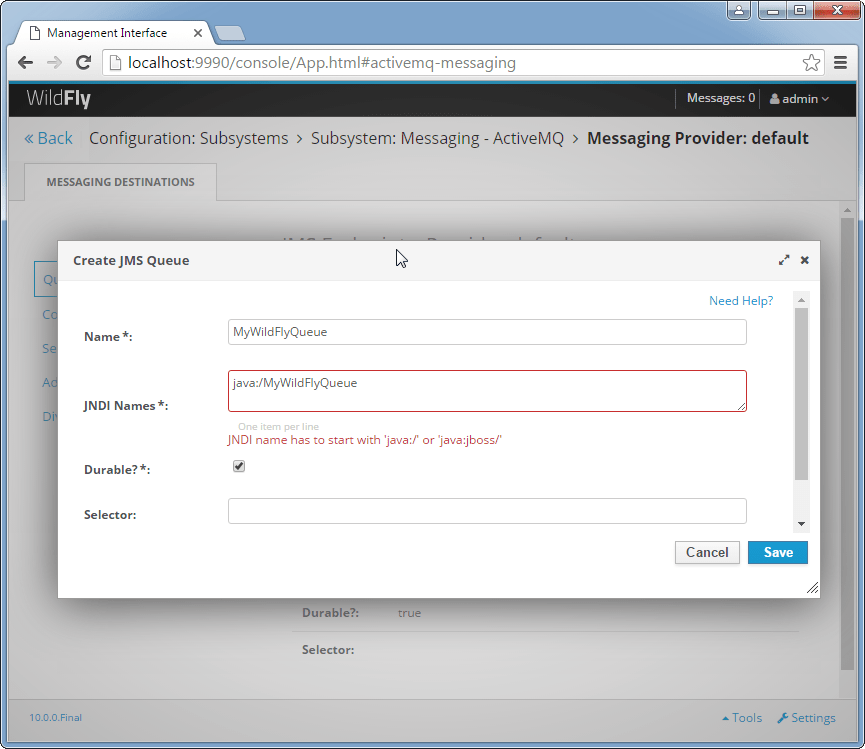The image size is (865, 749).
Task: Click inside the Selector input field
Action: pos(487,511)
